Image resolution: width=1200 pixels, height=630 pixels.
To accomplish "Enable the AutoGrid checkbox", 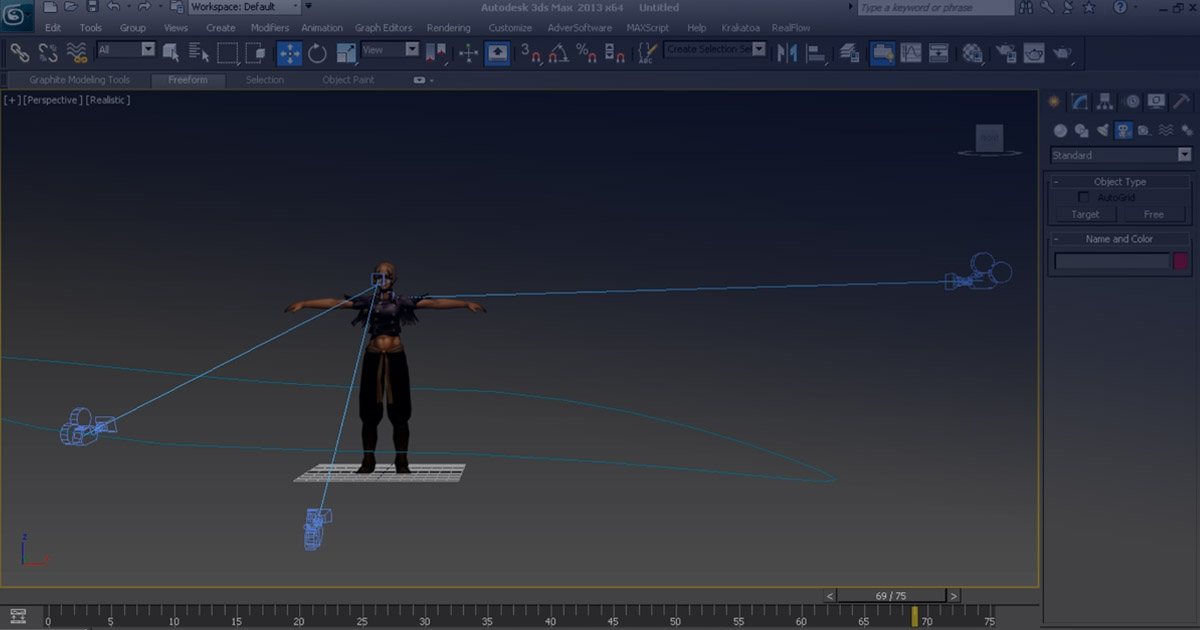I will 1084,196.
